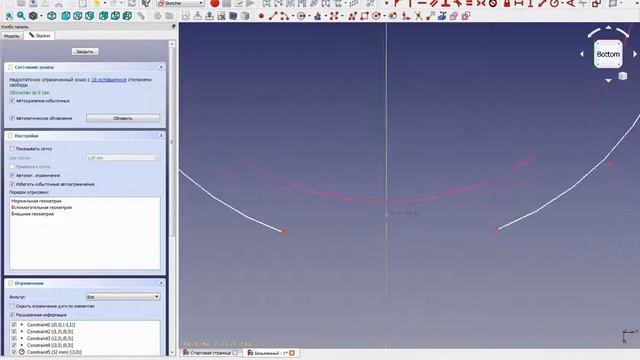Select the sketch arc tool
640x360 pixels.
click(x=284, y=16)
